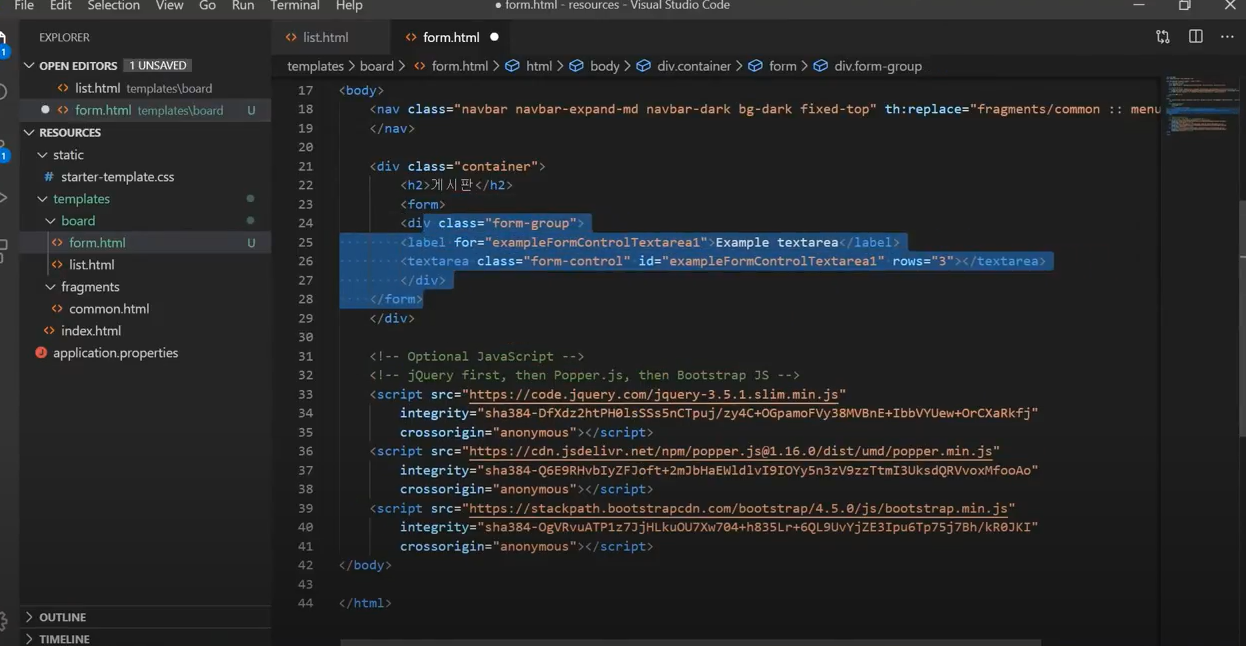1246x646 pixels.
Task: Select form.html under Open Editors
Action: pos(145,110)
